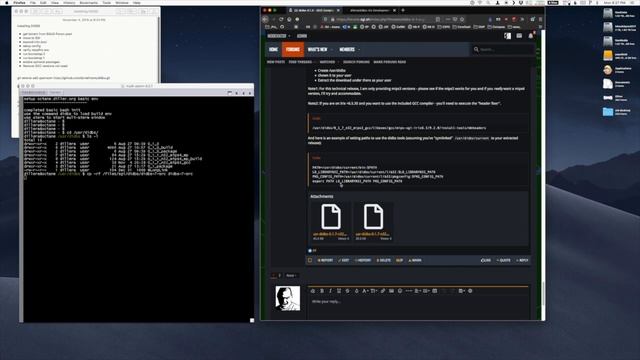
Task: Click the Firefox reload button
Action: tap(281, 19)
